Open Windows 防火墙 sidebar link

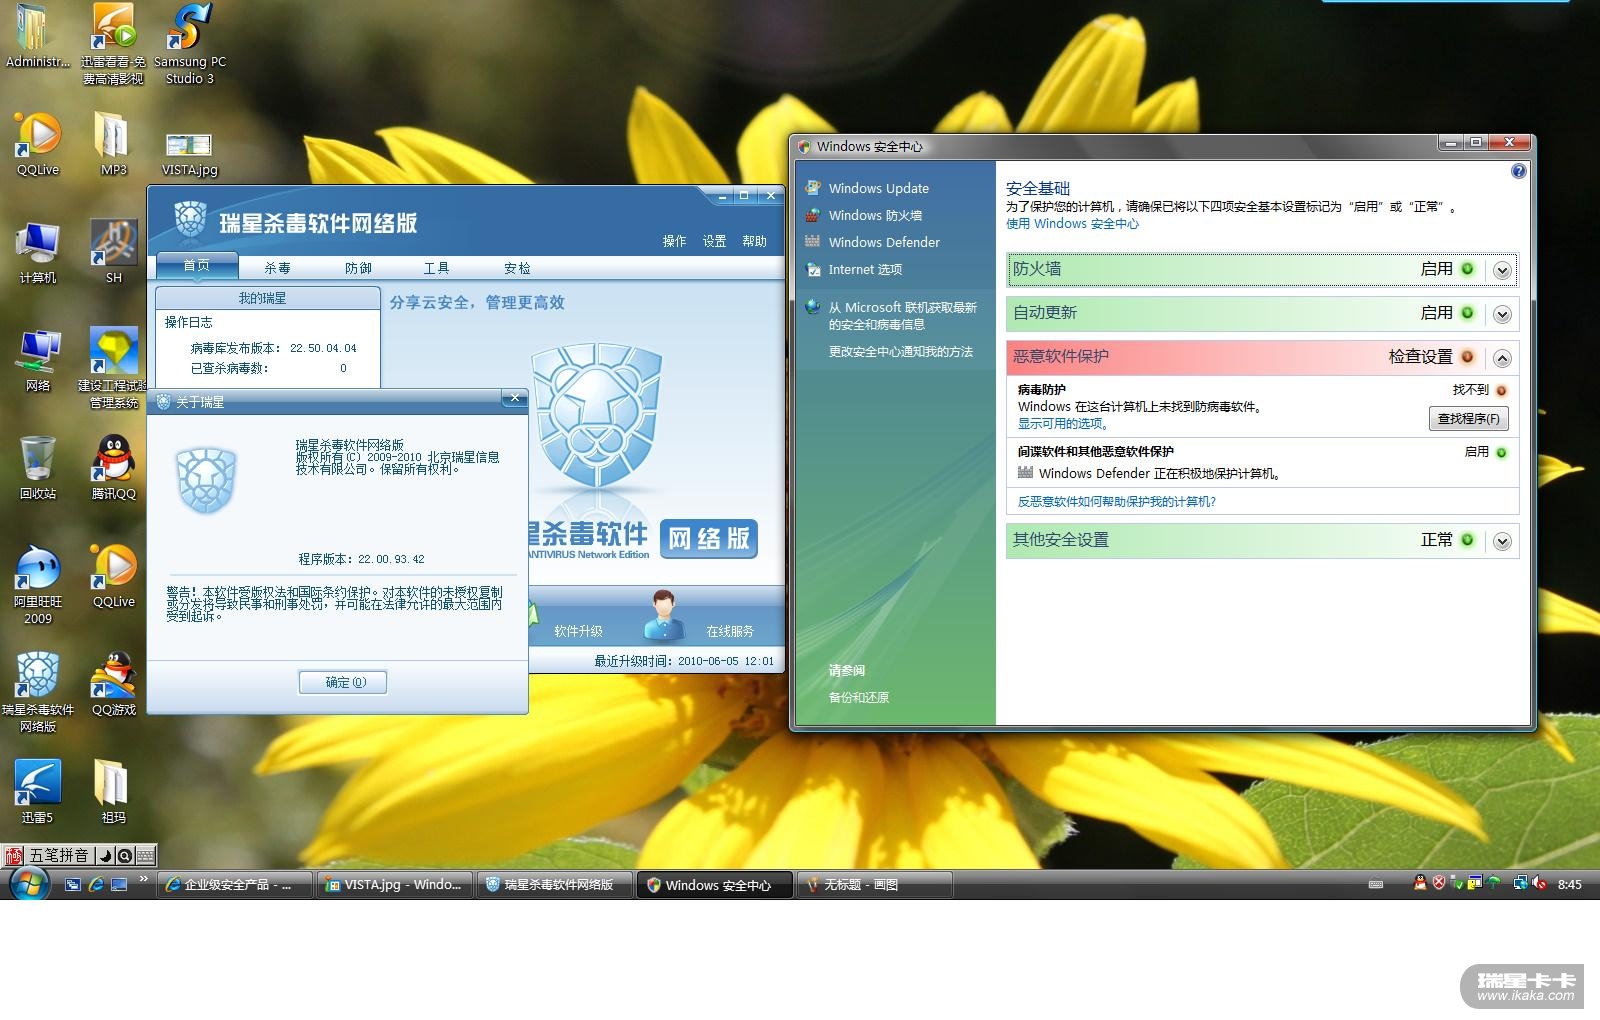coord(875,215)
